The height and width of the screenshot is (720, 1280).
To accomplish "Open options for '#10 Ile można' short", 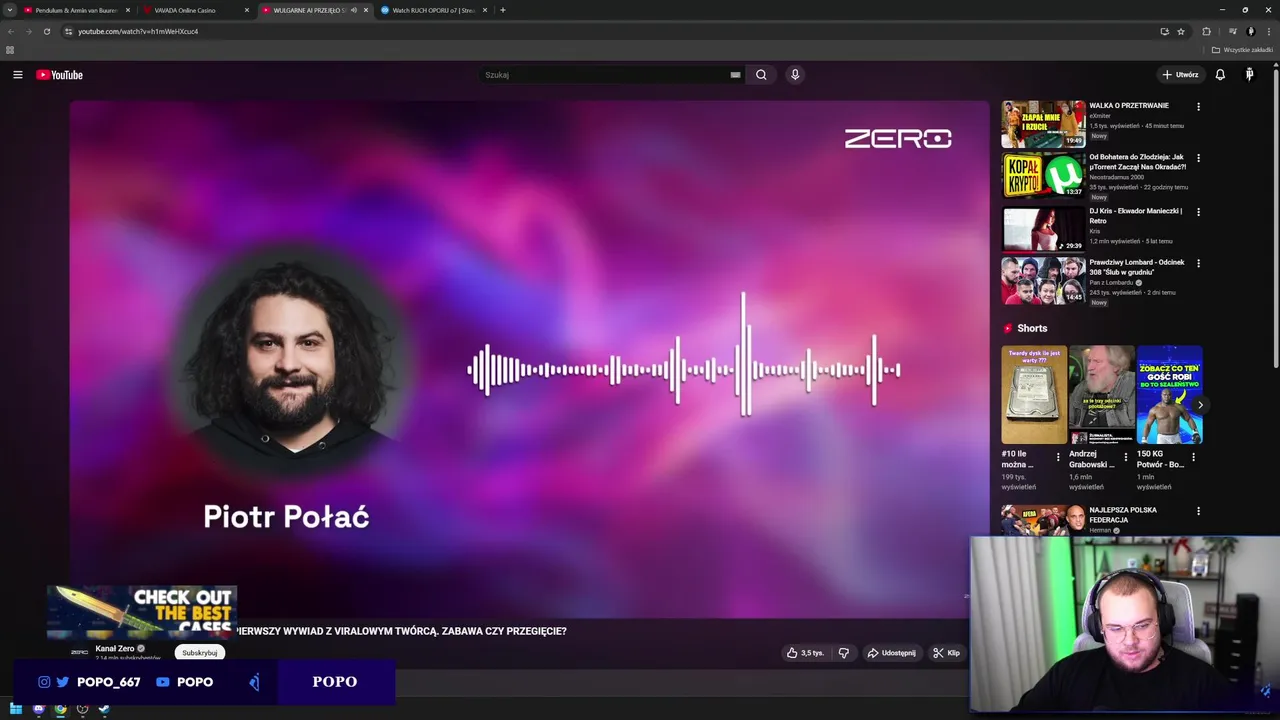I will click(x=1058, y=457).
